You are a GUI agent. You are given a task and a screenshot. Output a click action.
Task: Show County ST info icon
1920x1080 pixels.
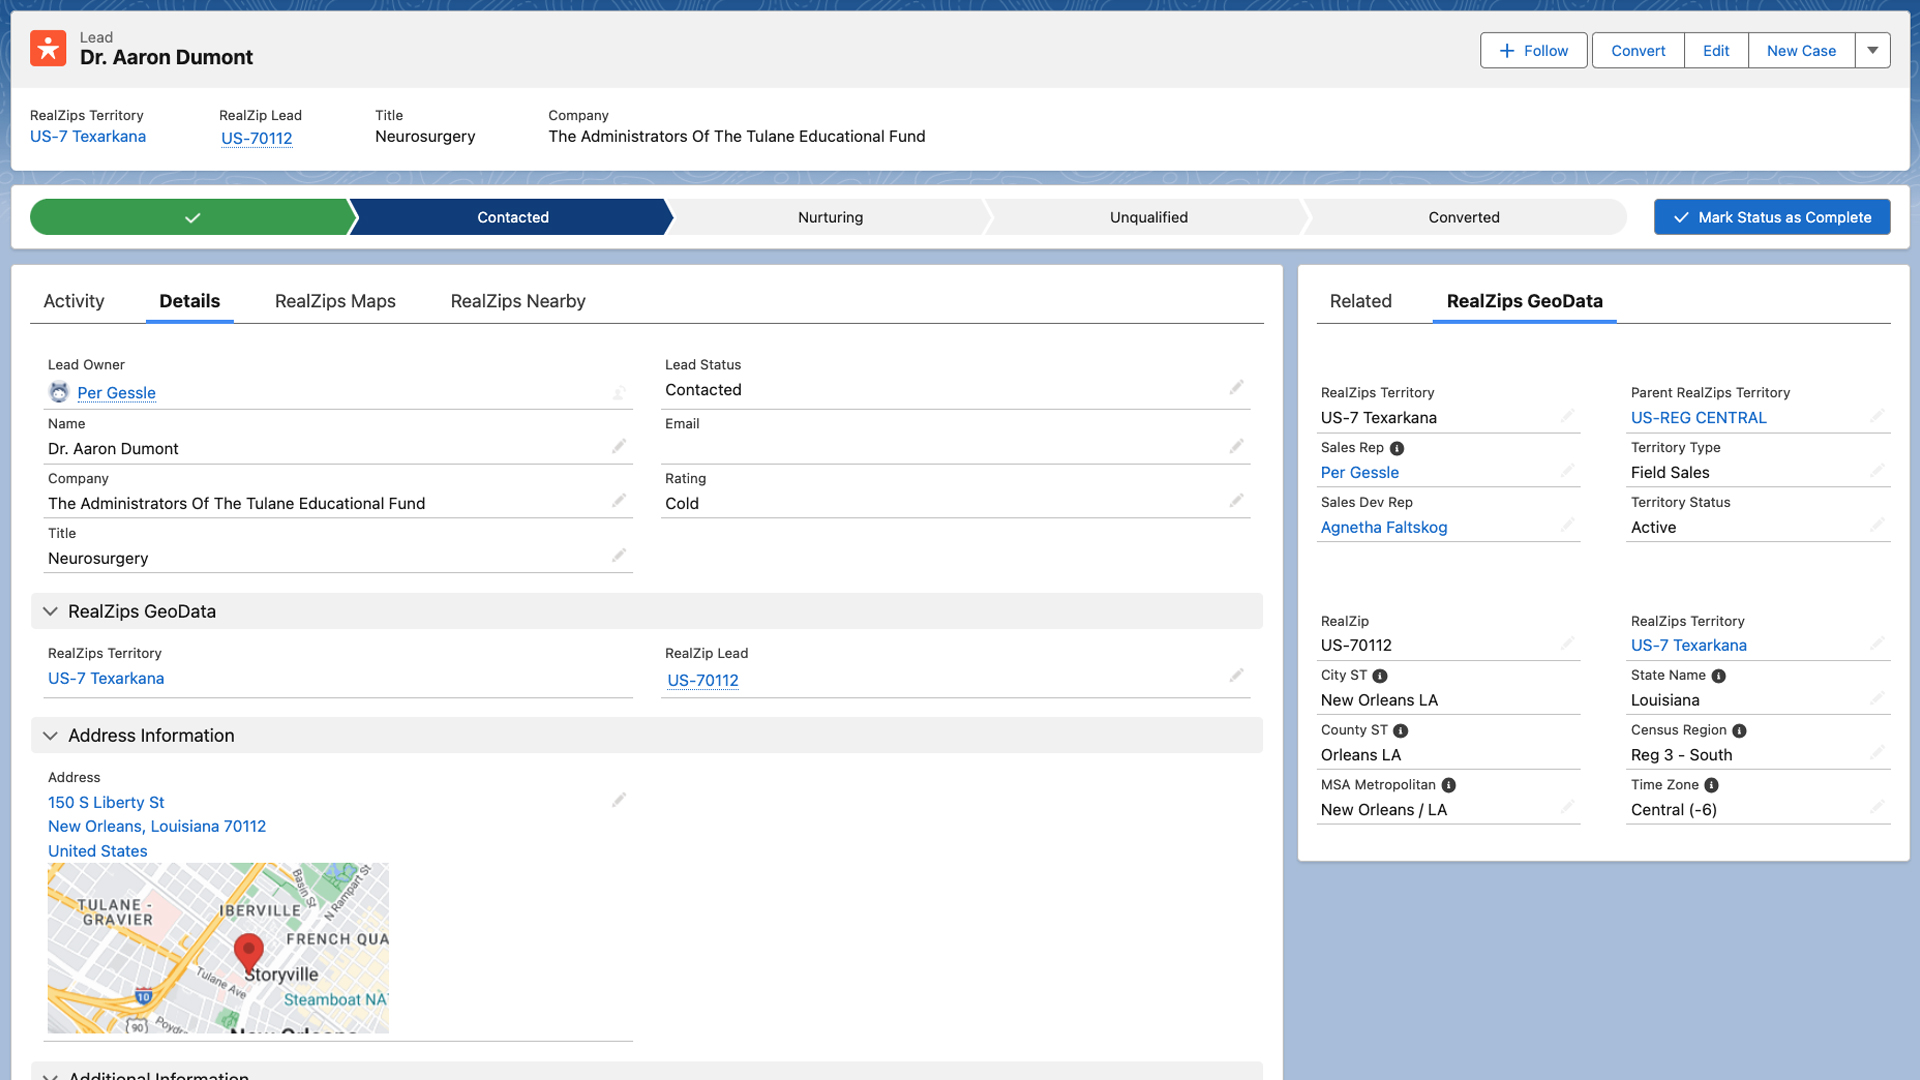point(1401,731)
